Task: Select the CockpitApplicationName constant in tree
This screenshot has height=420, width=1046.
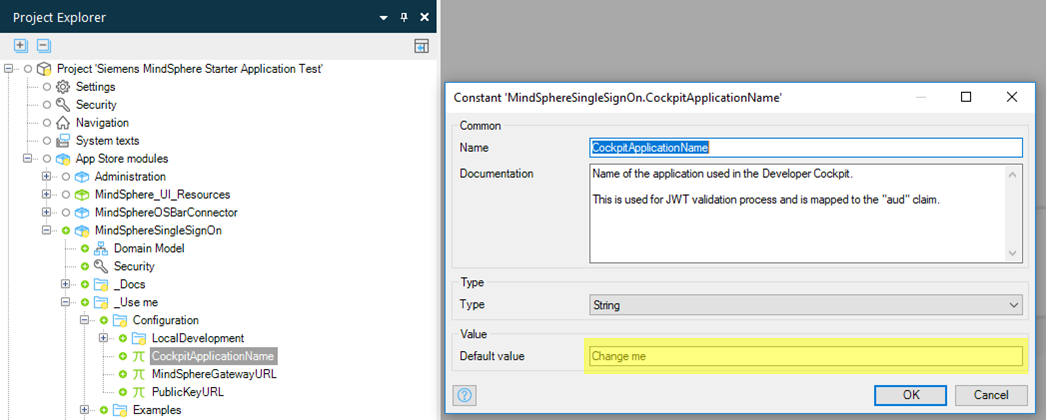Action: pos(212,357)
